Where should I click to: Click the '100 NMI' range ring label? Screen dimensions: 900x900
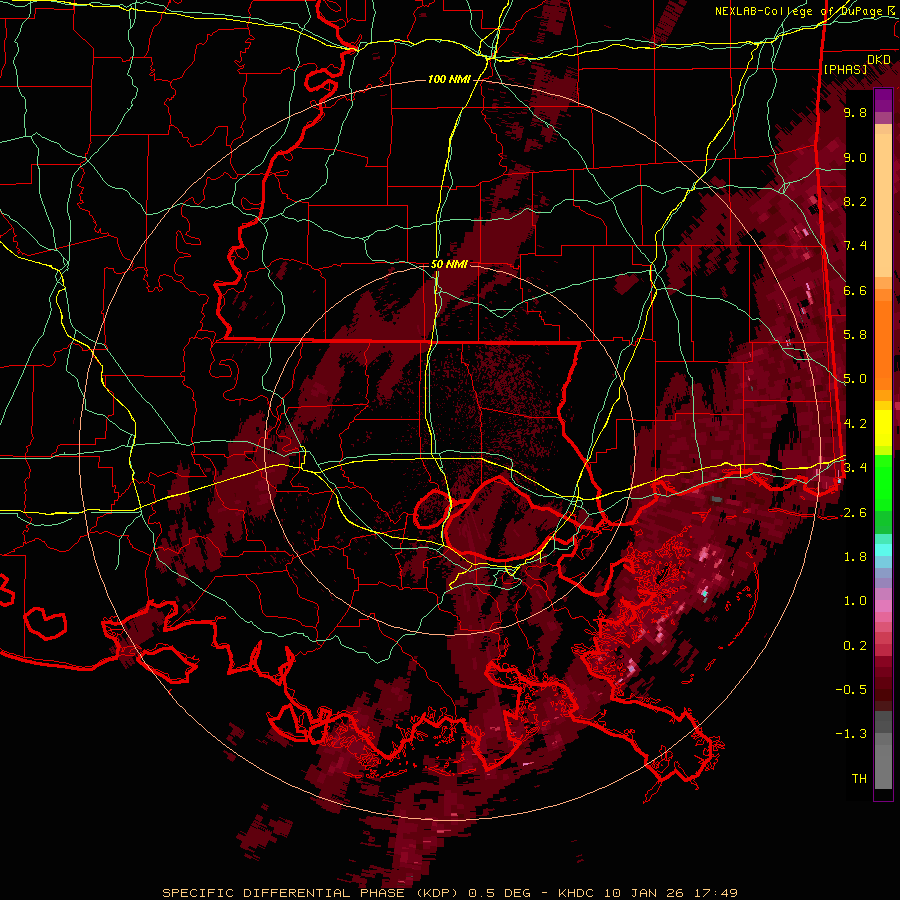449,79
